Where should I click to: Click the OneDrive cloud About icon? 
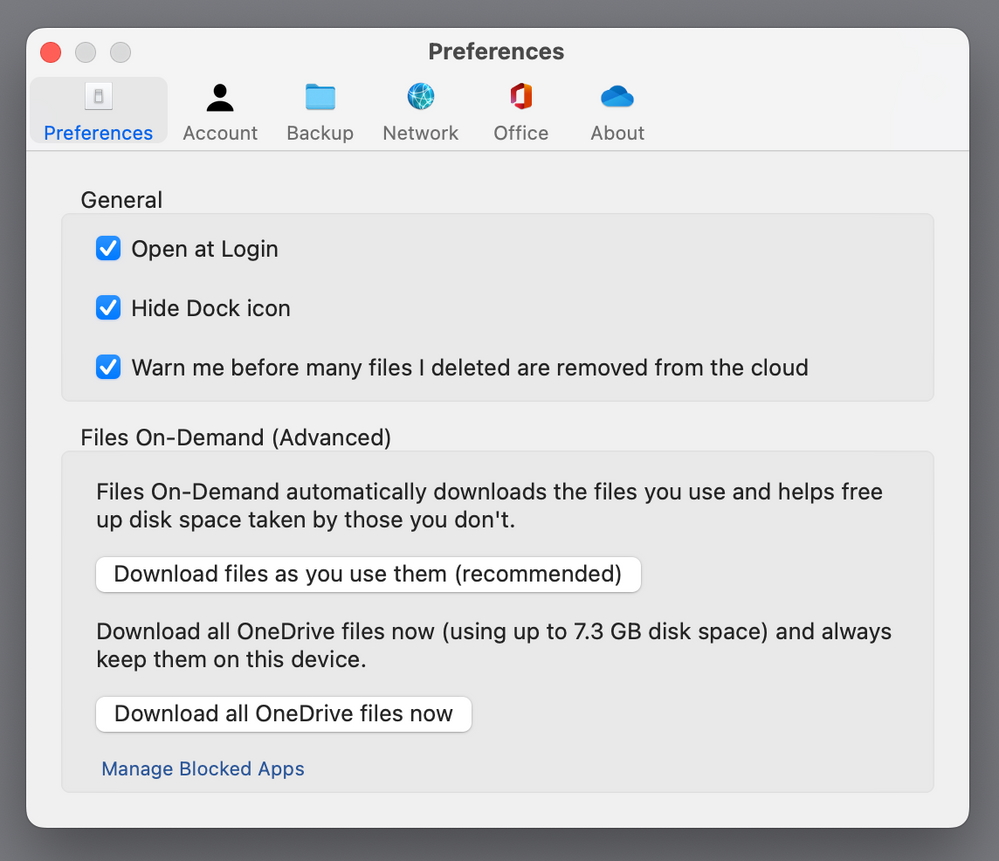point(617,96)
